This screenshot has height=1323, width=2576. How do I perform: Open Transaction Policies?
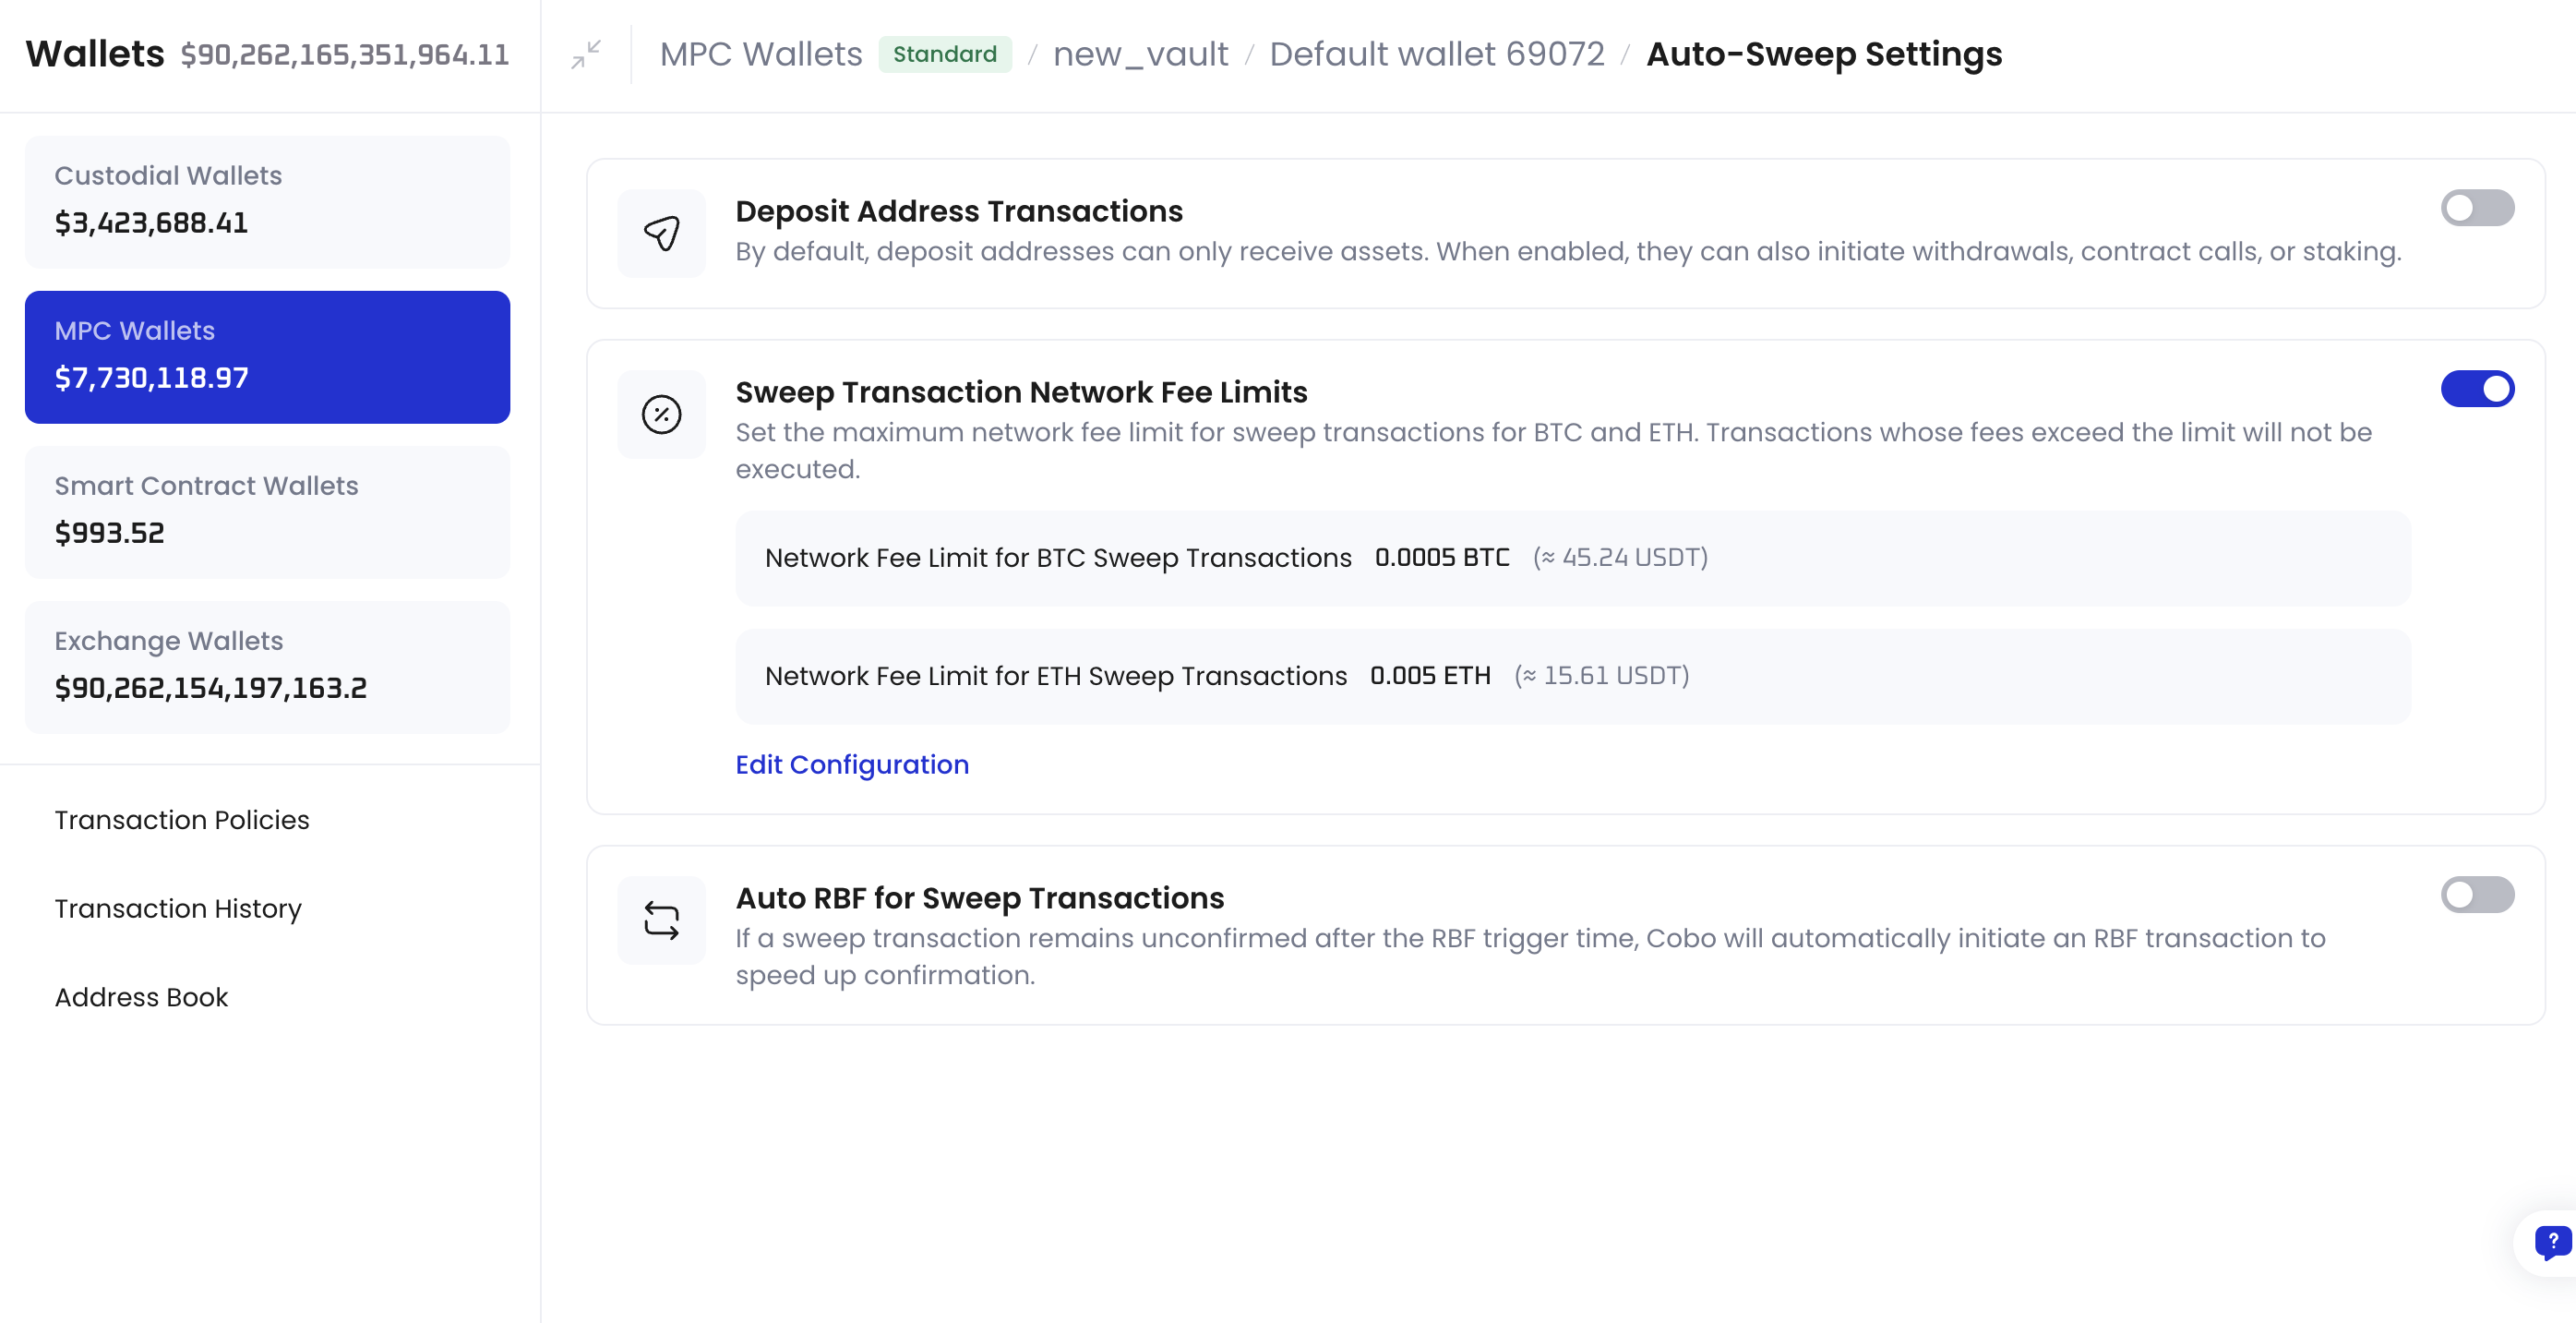point(181,820)
